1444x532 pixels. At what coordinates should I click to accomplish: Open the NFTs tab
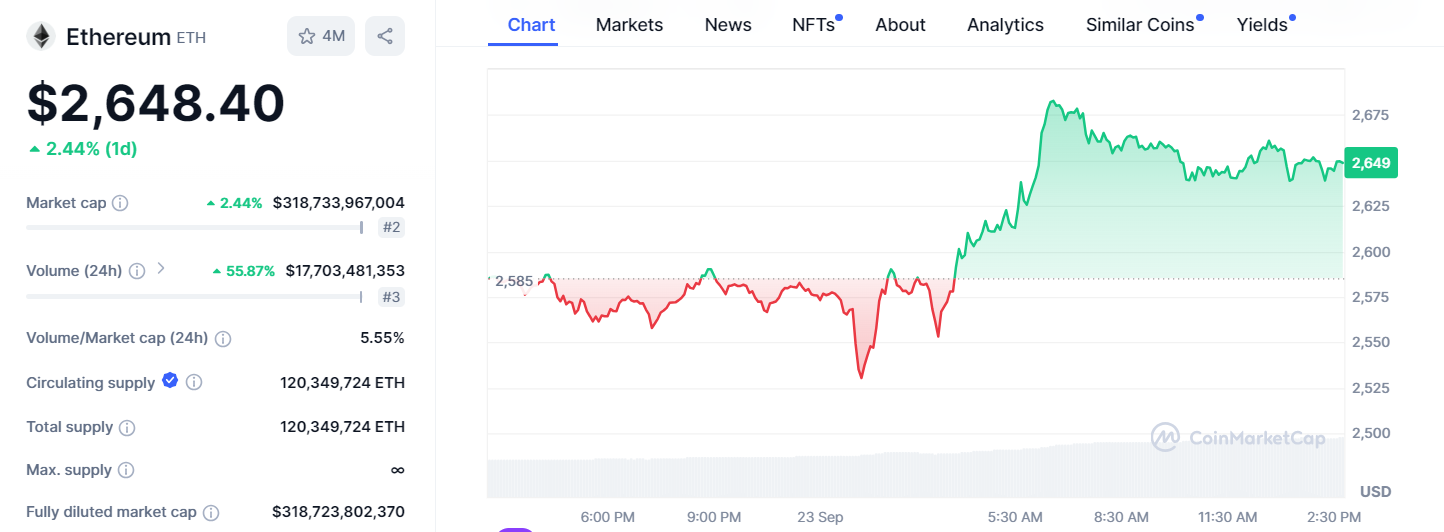[x=816, y=25]
